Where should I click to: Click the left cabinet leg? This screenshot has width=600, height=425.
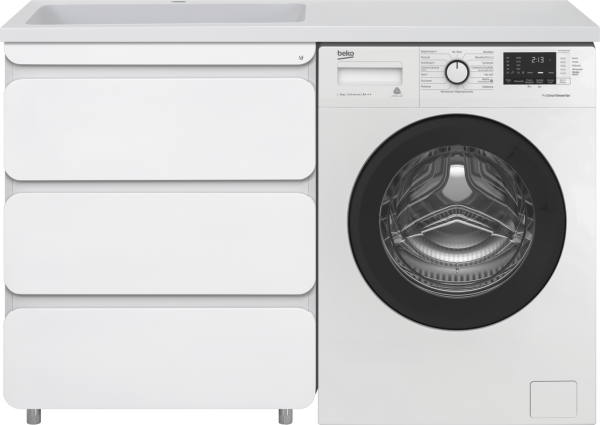coord(31,416)
